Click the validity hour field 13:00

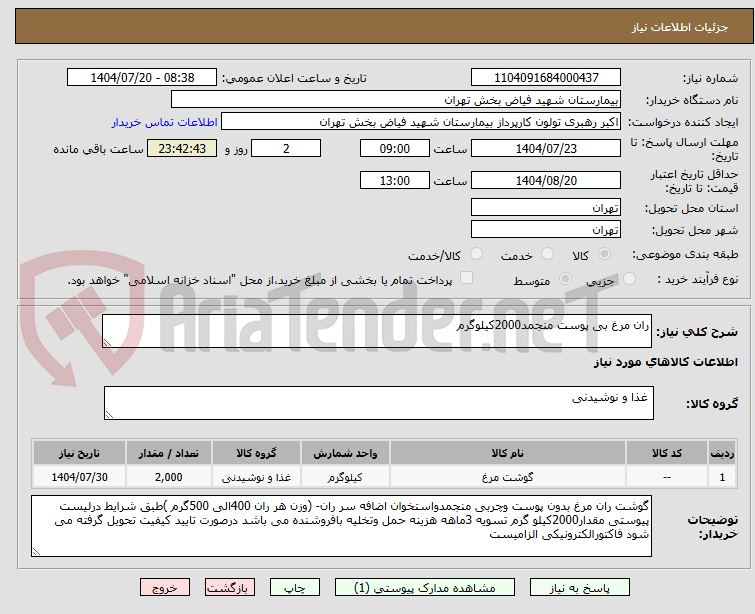[x=394, y=180]
